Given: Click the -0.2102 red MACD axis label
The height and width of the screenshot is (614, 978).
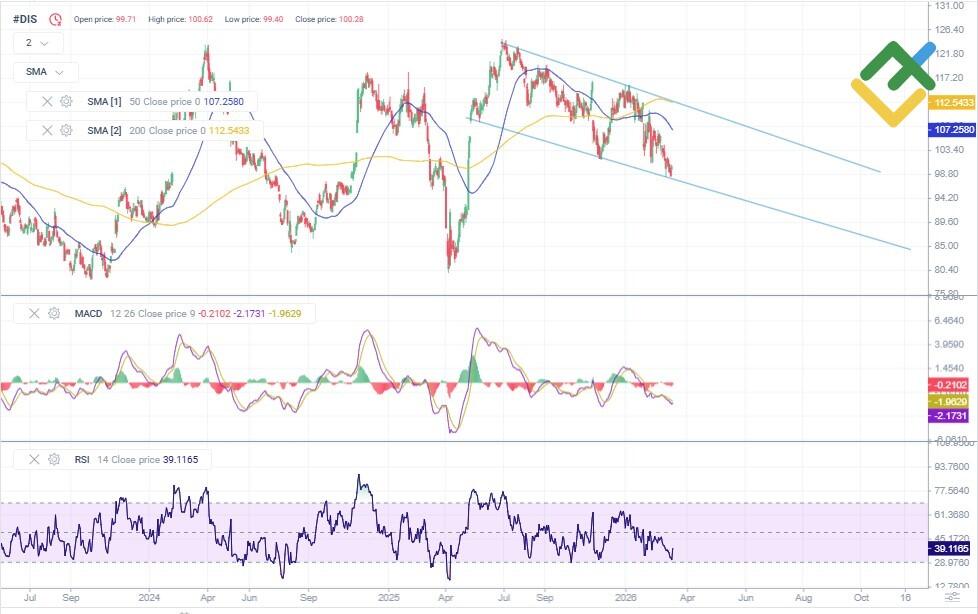Looking at the screenshot, I should tap(948, 385).
